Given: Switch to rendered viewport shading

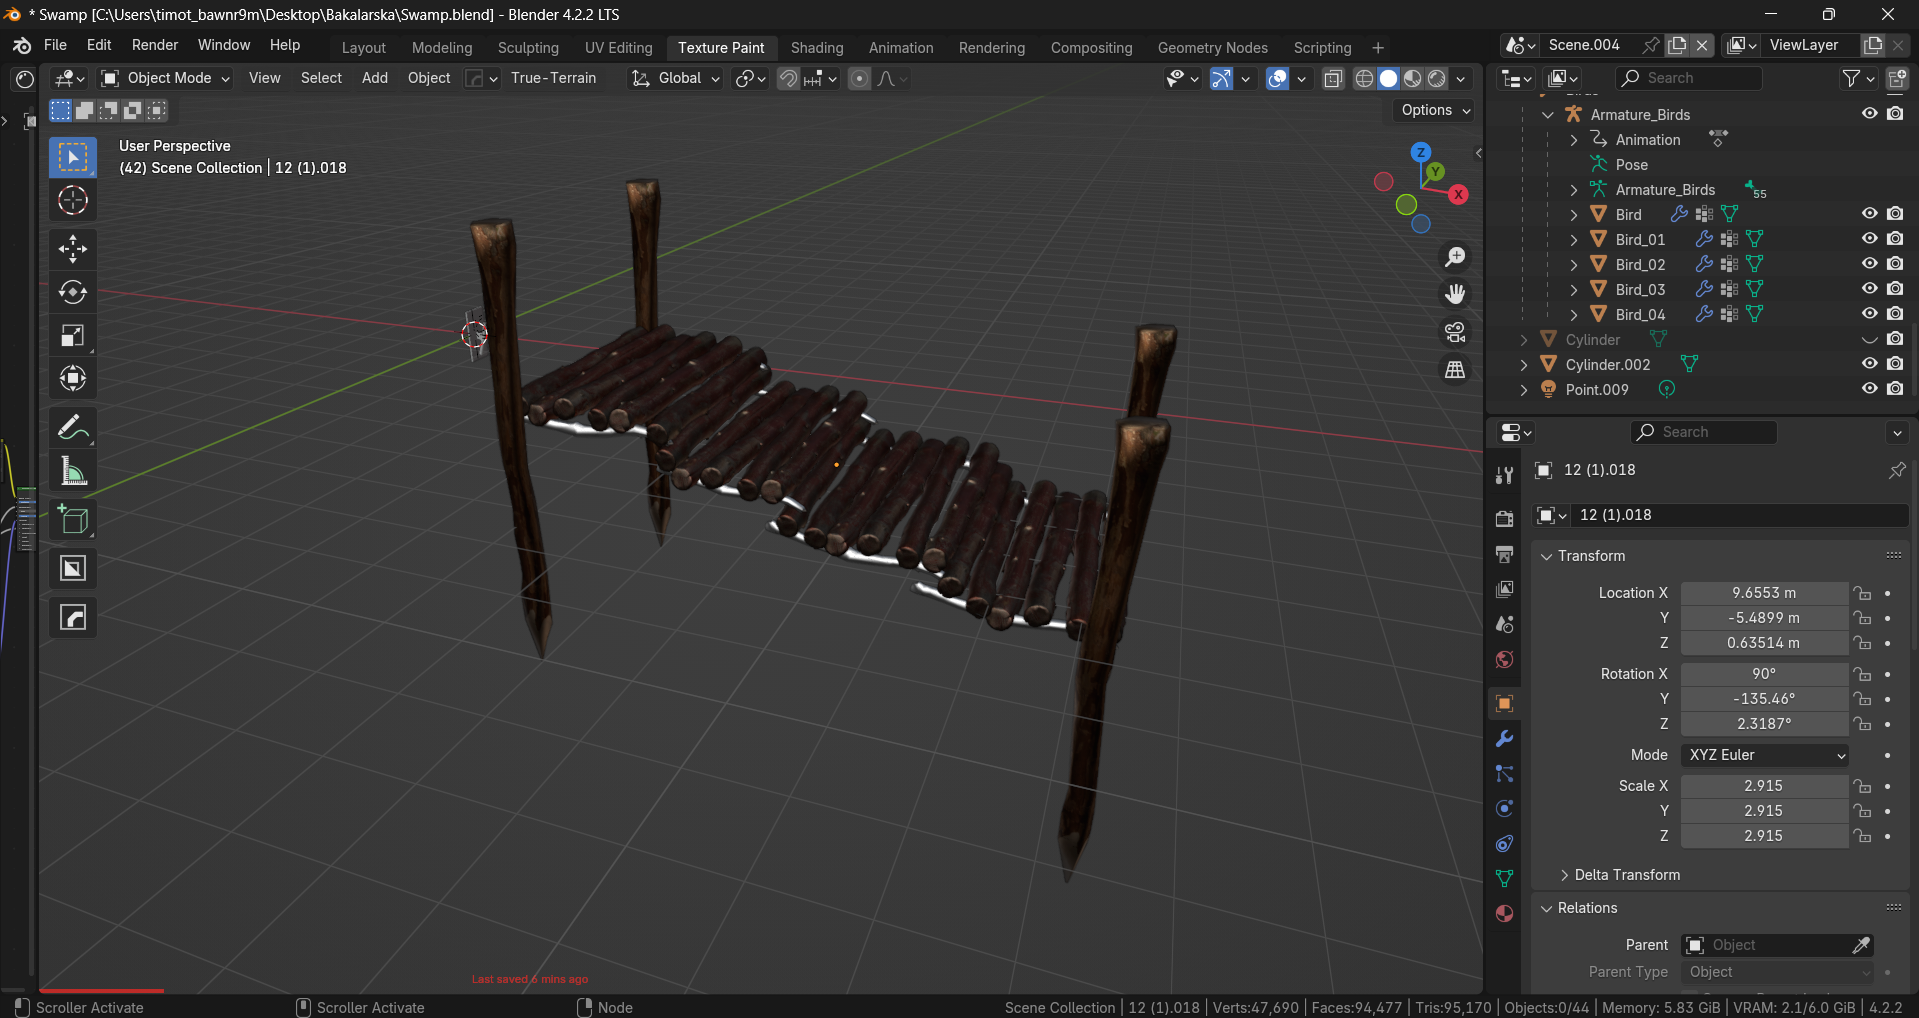Looking at the screenshot, I should [1437, 79].
